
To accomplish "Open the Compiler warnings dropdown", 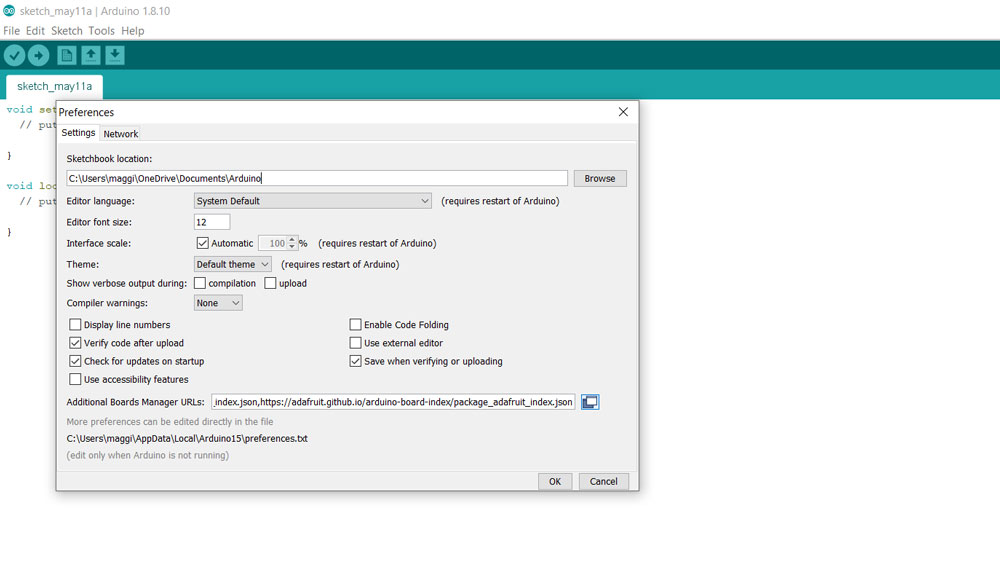I will click(217, 303).
